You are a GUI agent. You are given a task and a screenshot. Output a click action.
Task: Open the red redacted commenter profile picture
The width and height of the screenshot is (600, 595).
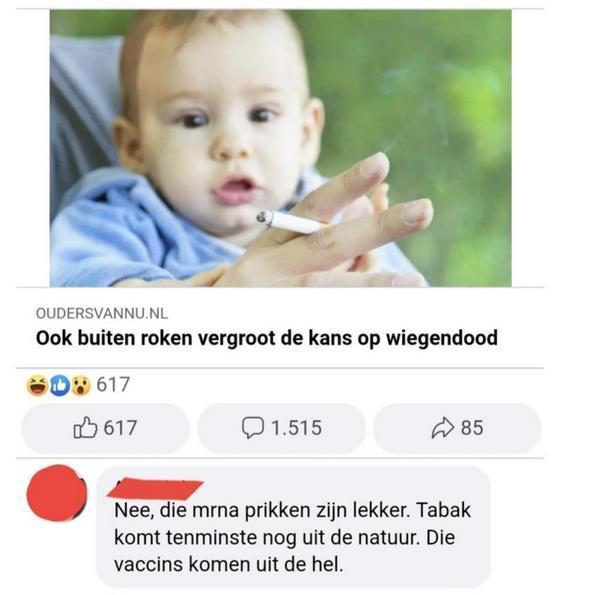(57, 493)
